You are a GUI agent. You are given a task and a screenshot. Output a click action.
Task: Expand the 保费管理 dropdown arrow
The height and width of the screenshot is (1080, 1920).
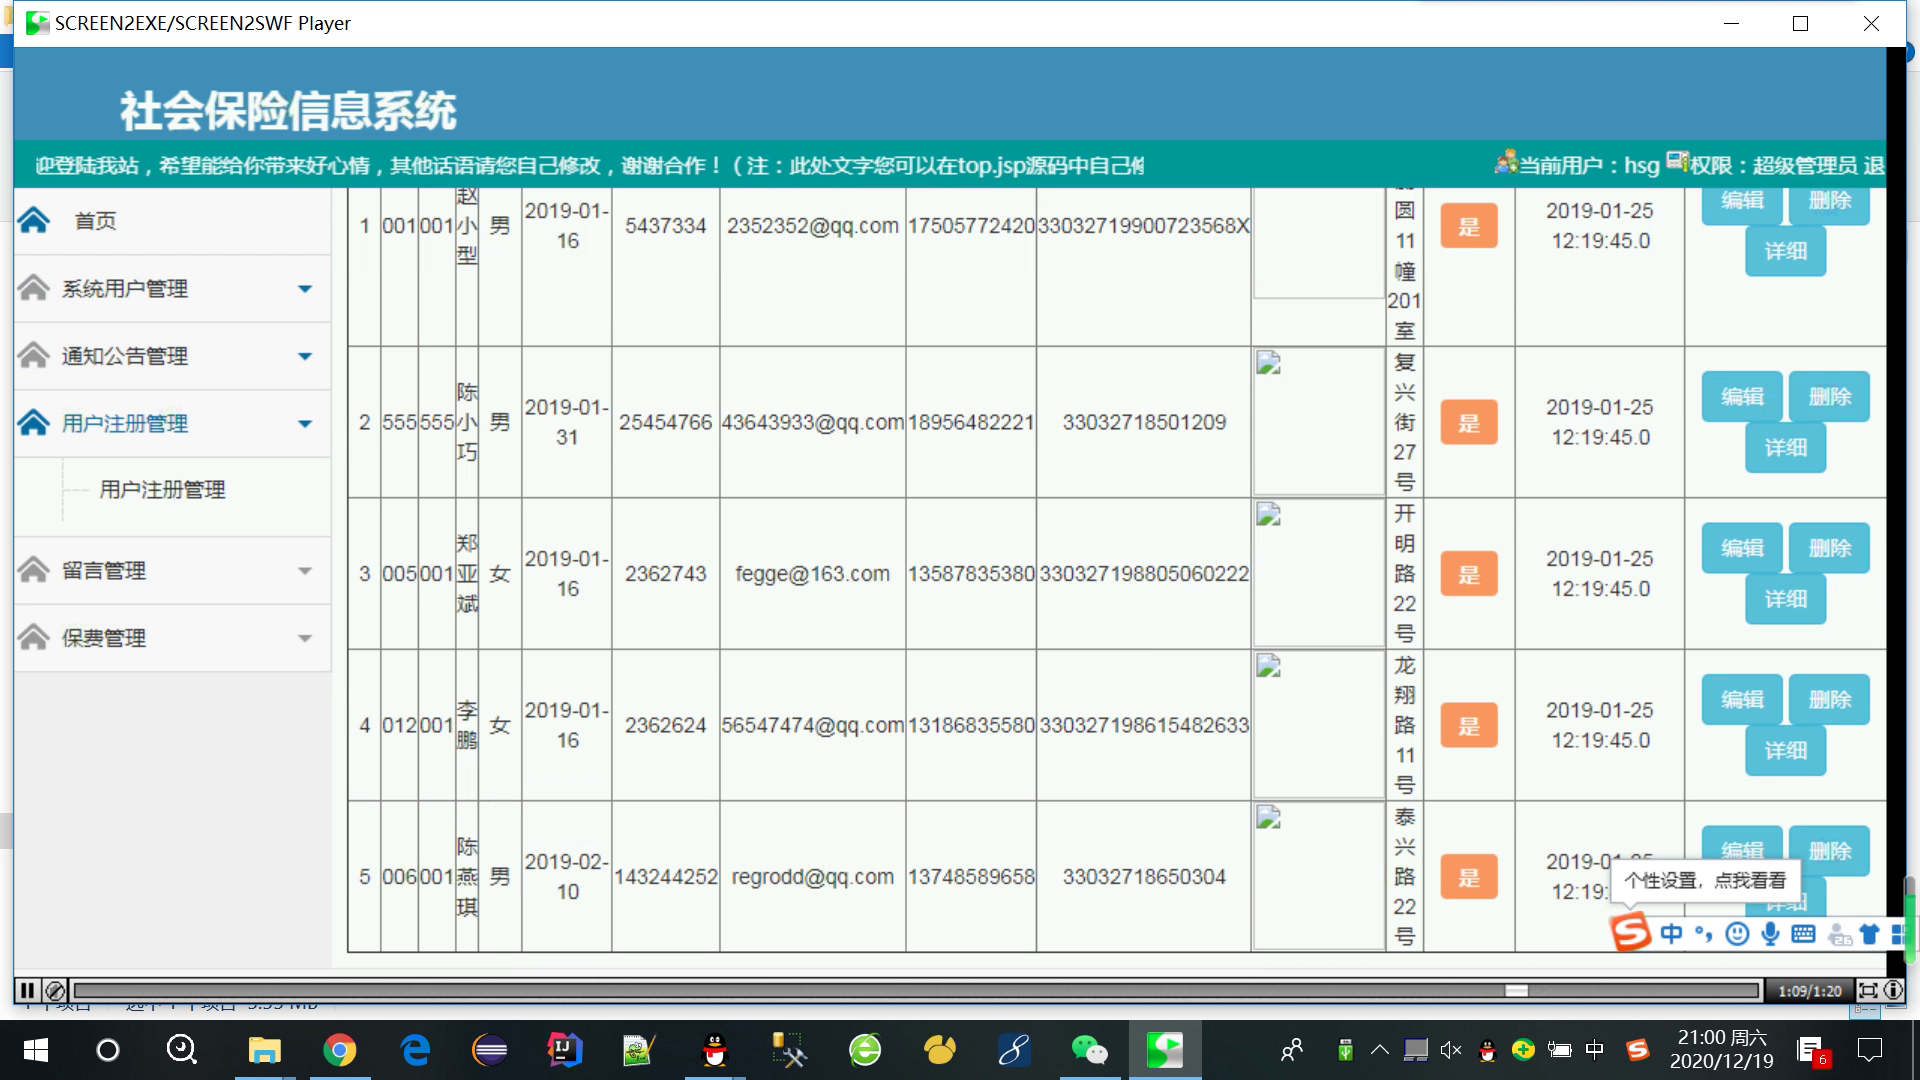pyautogui.click(x=305, y=638)
